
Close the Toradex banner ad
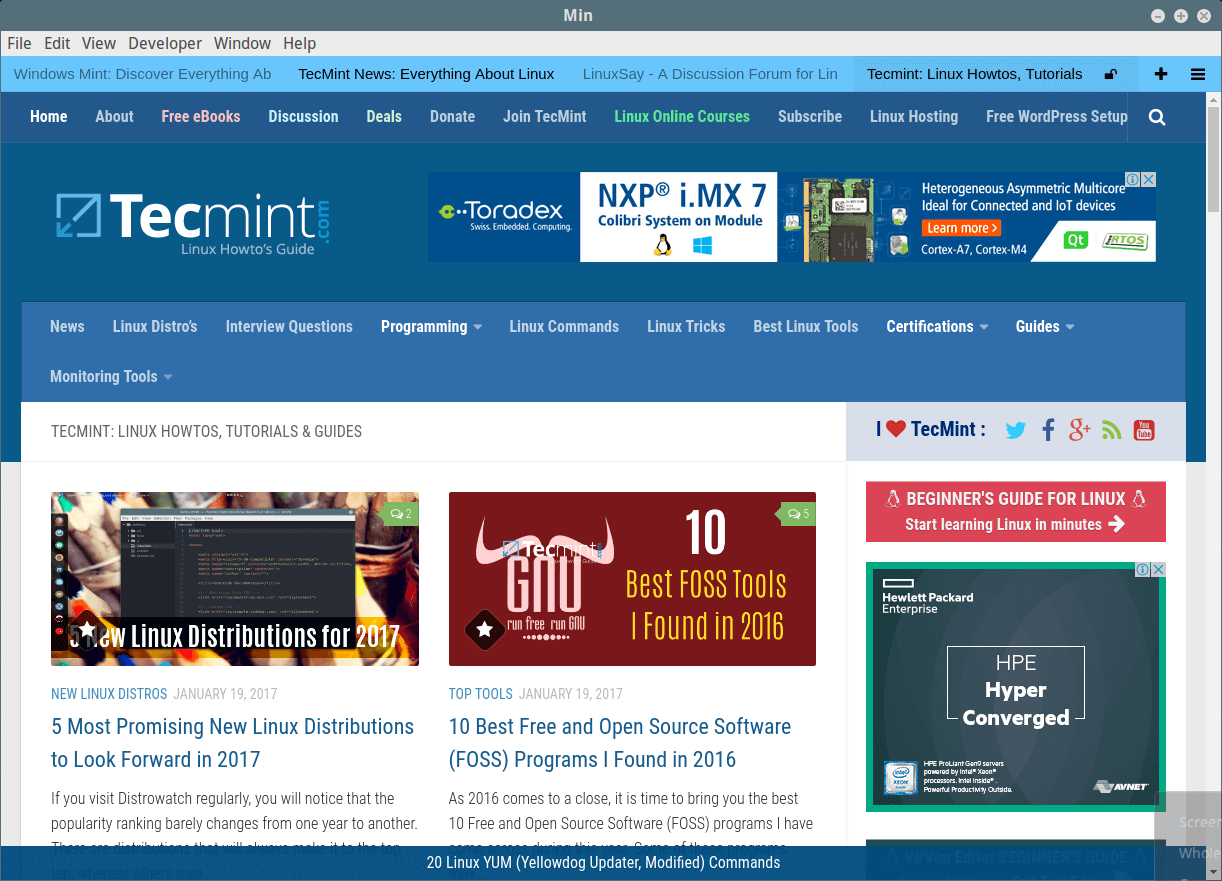tap(1149, 180)
